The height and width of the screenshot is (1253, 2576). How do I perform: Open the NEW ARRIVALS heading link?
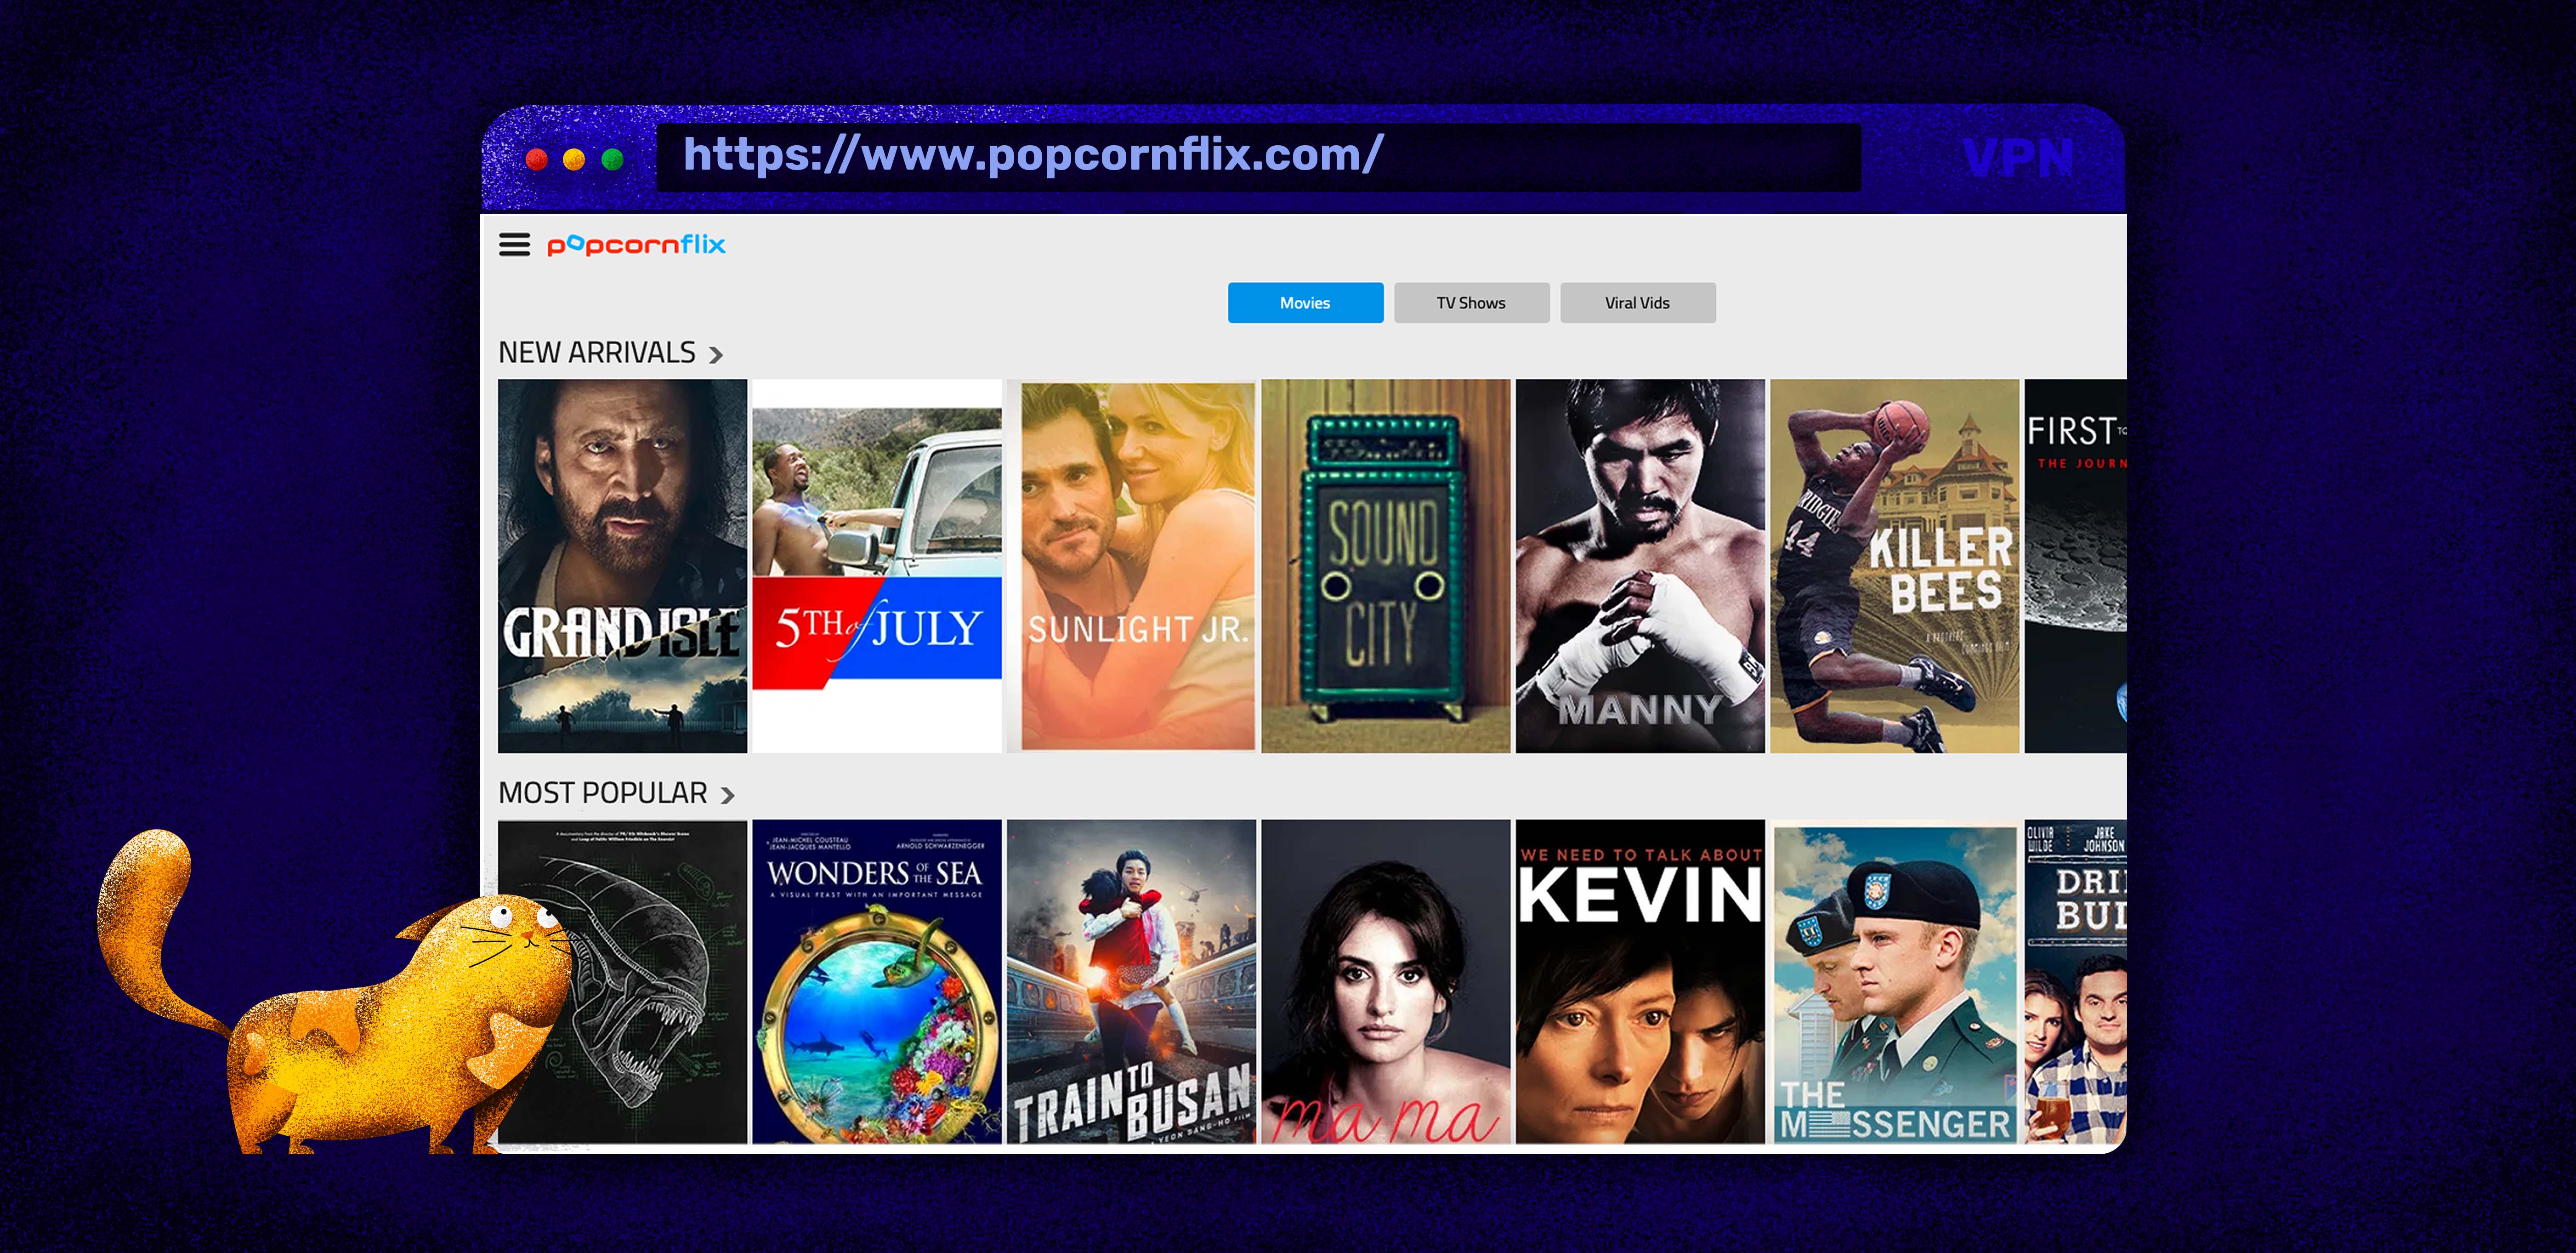point(597,352)
